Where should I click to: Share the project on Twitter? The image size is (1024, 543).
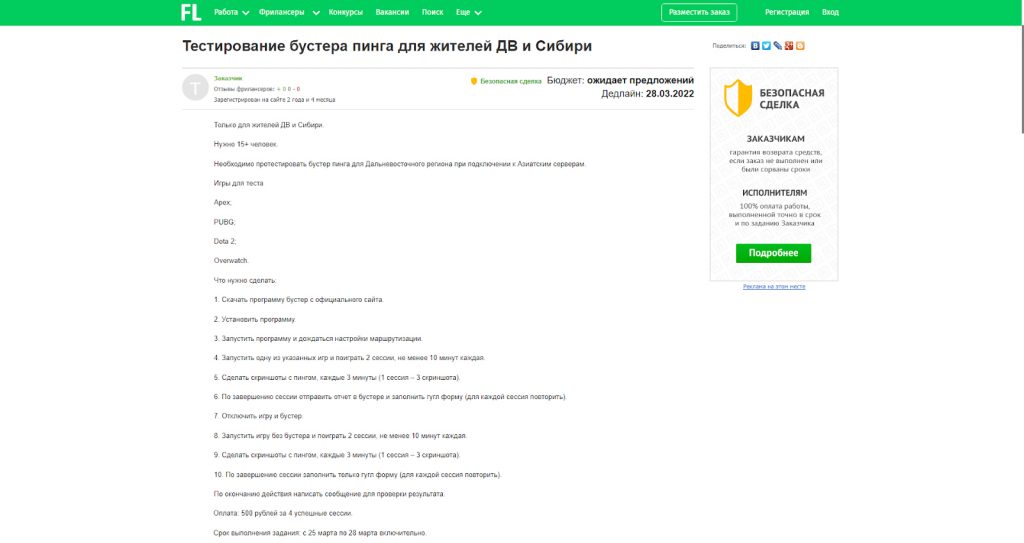coord(766,46)
